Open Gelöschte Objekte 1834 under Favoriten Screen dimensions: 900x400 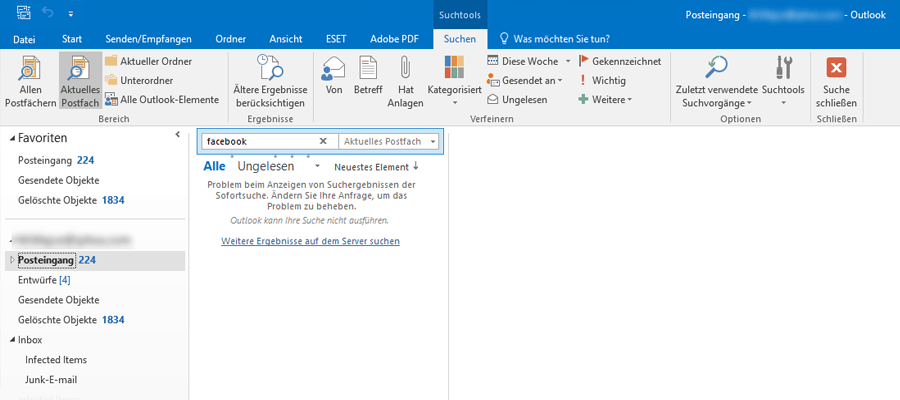point(71,200)
